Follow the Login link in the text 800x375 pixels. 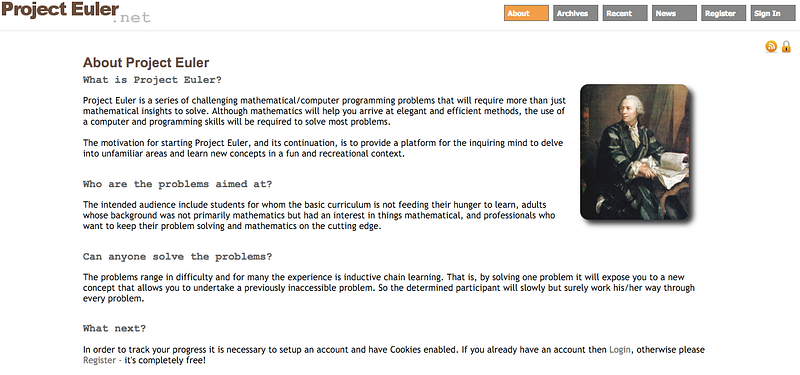[620, 350]
